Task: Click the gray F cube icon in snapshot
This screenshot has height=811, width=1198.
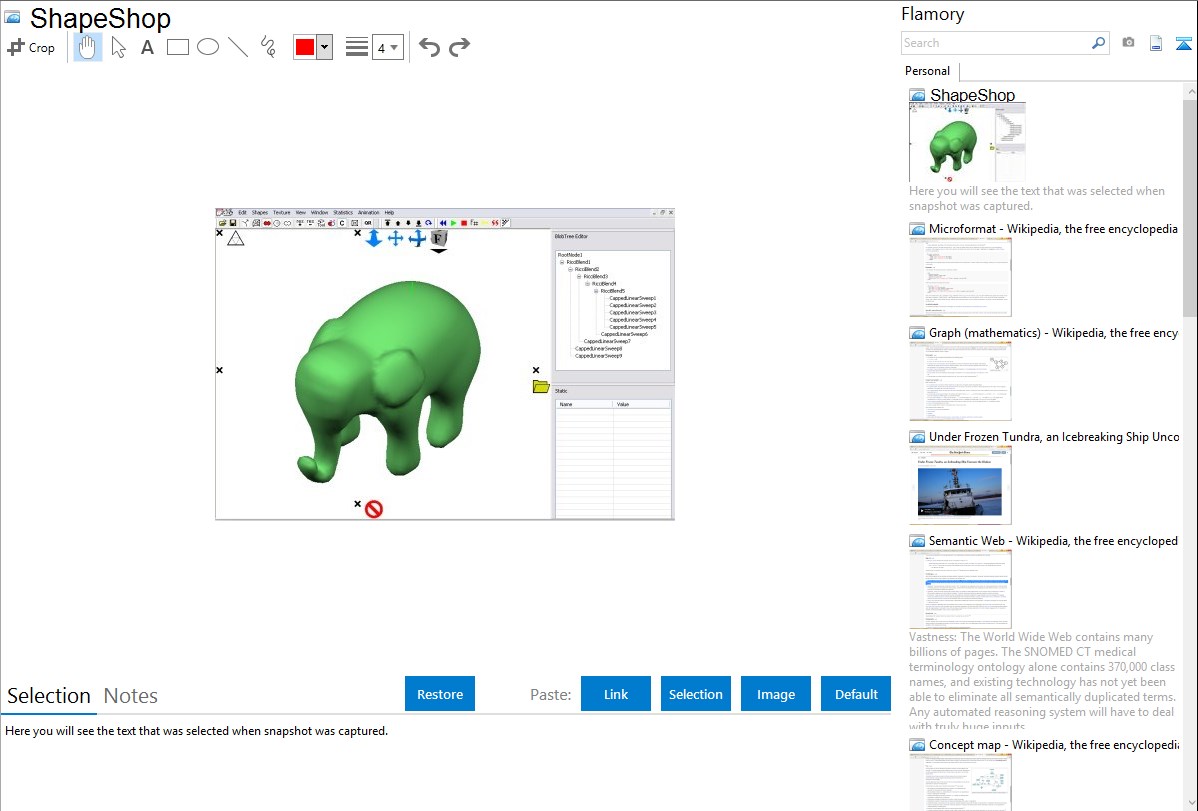Action: tap(439, 238)
